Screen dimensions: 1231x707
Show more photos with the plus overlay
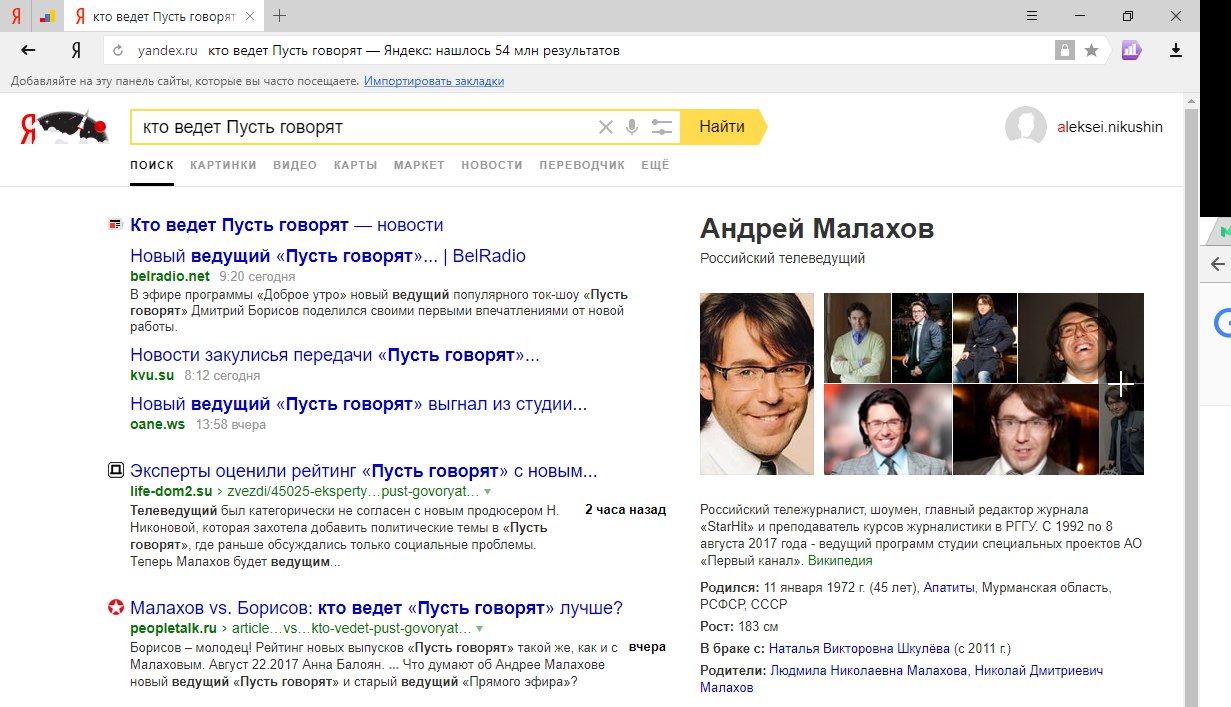point(1121,383)
